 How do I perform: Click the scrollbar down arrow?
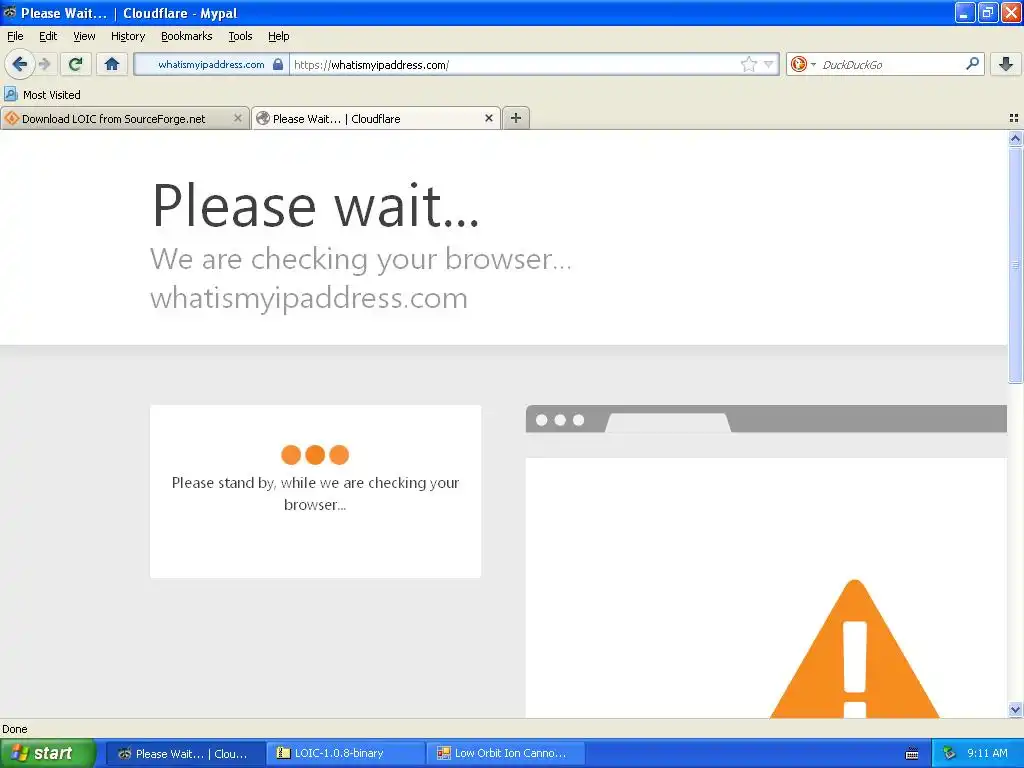1015,709
